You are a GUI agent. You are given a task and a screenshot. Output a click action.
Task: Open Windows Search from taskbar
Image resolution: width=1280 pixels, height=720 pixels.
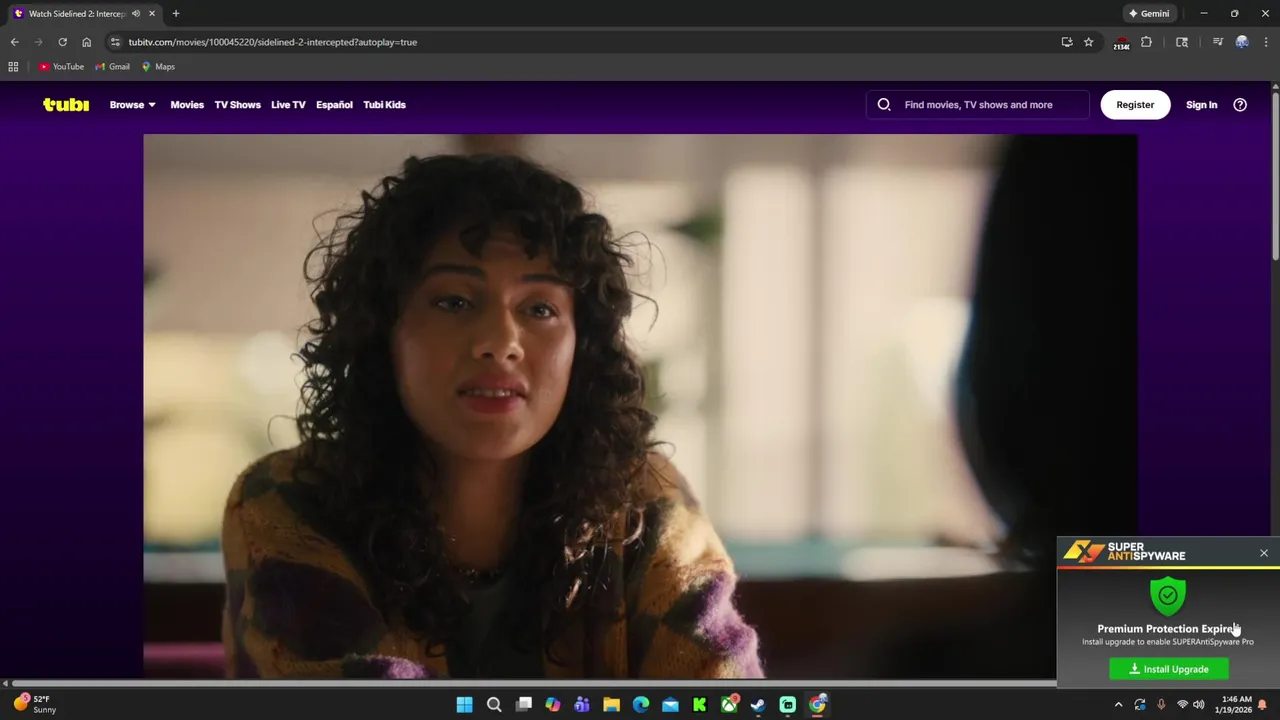coord(494,705)
